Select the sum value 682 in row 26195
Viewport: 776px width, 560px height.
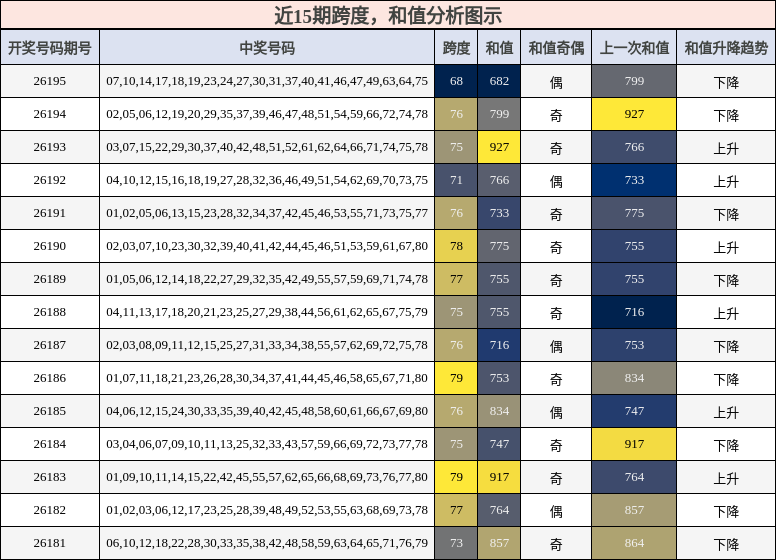499,81
